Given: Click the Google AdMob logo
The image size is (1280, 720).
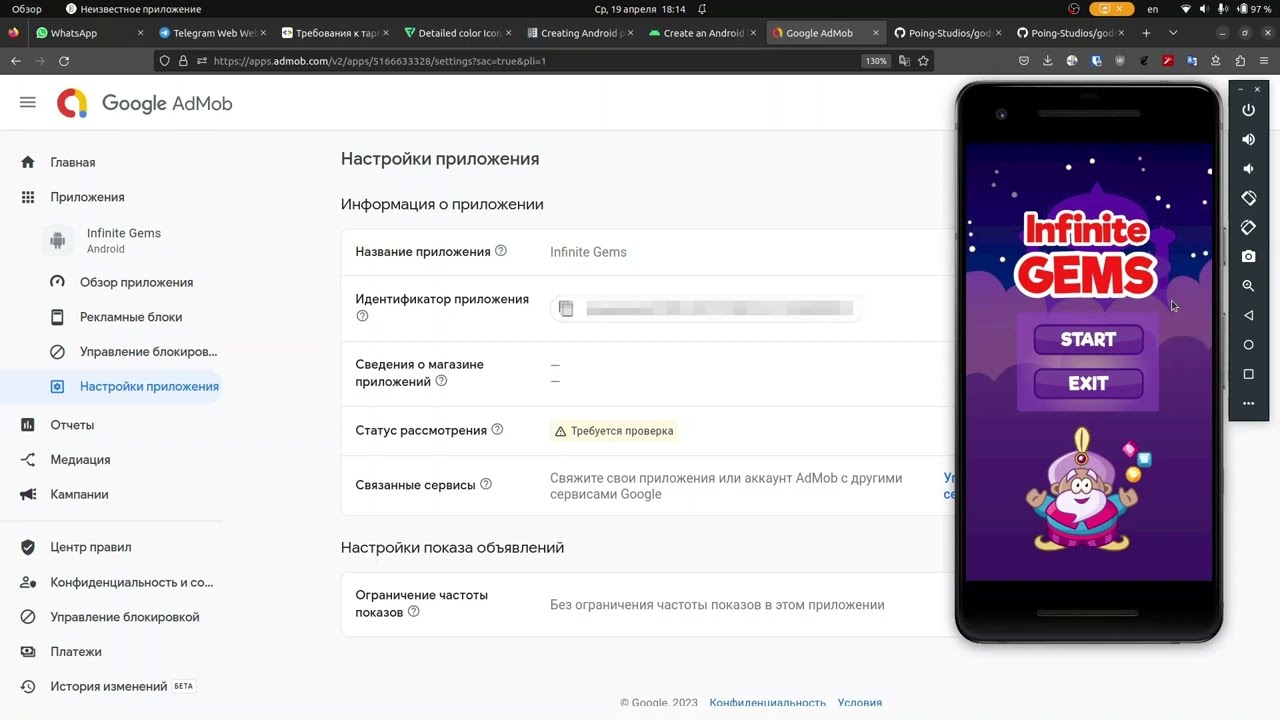Looking at the screenshot, I should pos(145,103).
